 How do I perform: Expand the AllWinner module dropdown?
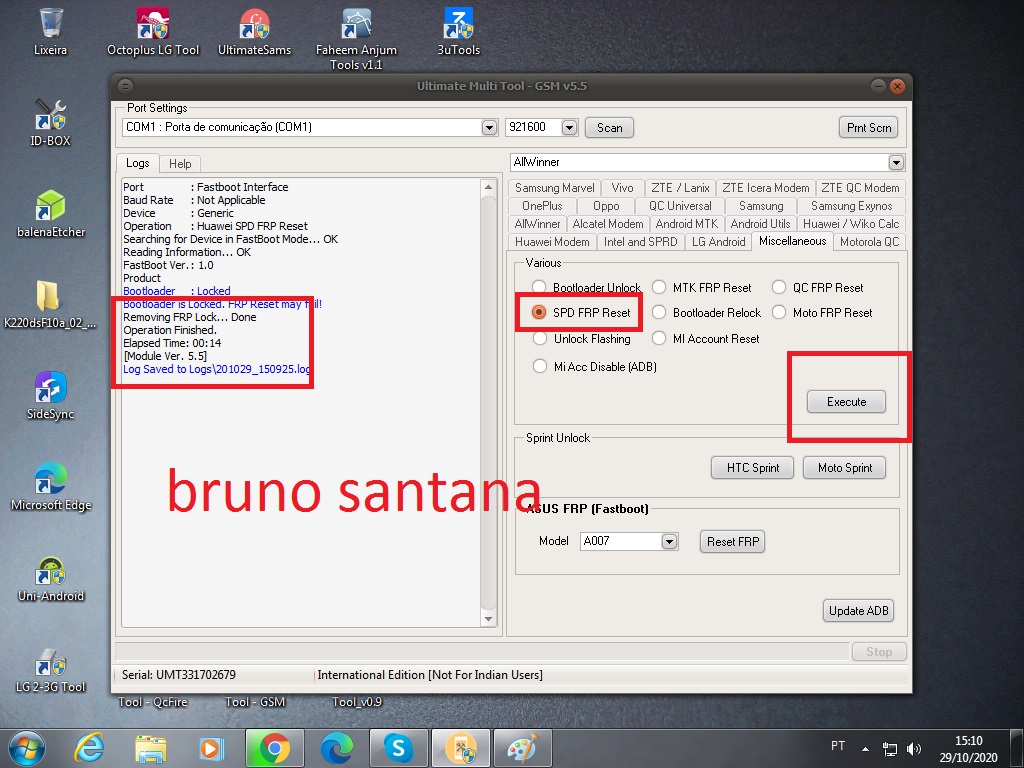[x=896, y=162]
